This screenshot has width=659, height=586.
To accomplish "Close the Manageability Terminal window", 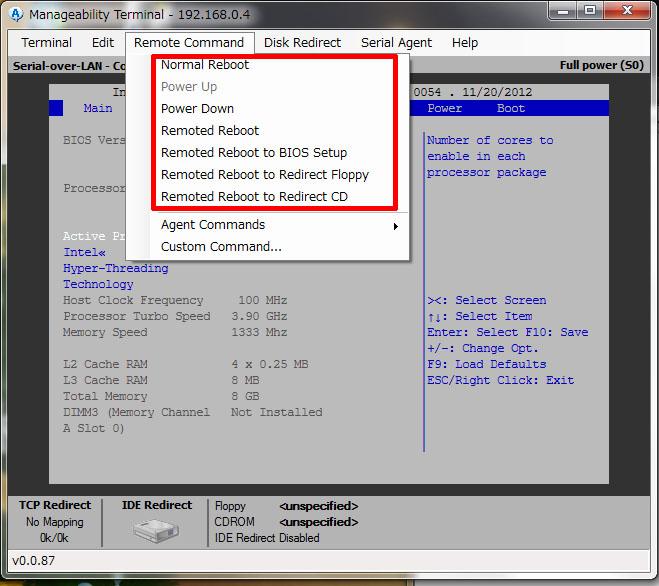I will 627,10.
